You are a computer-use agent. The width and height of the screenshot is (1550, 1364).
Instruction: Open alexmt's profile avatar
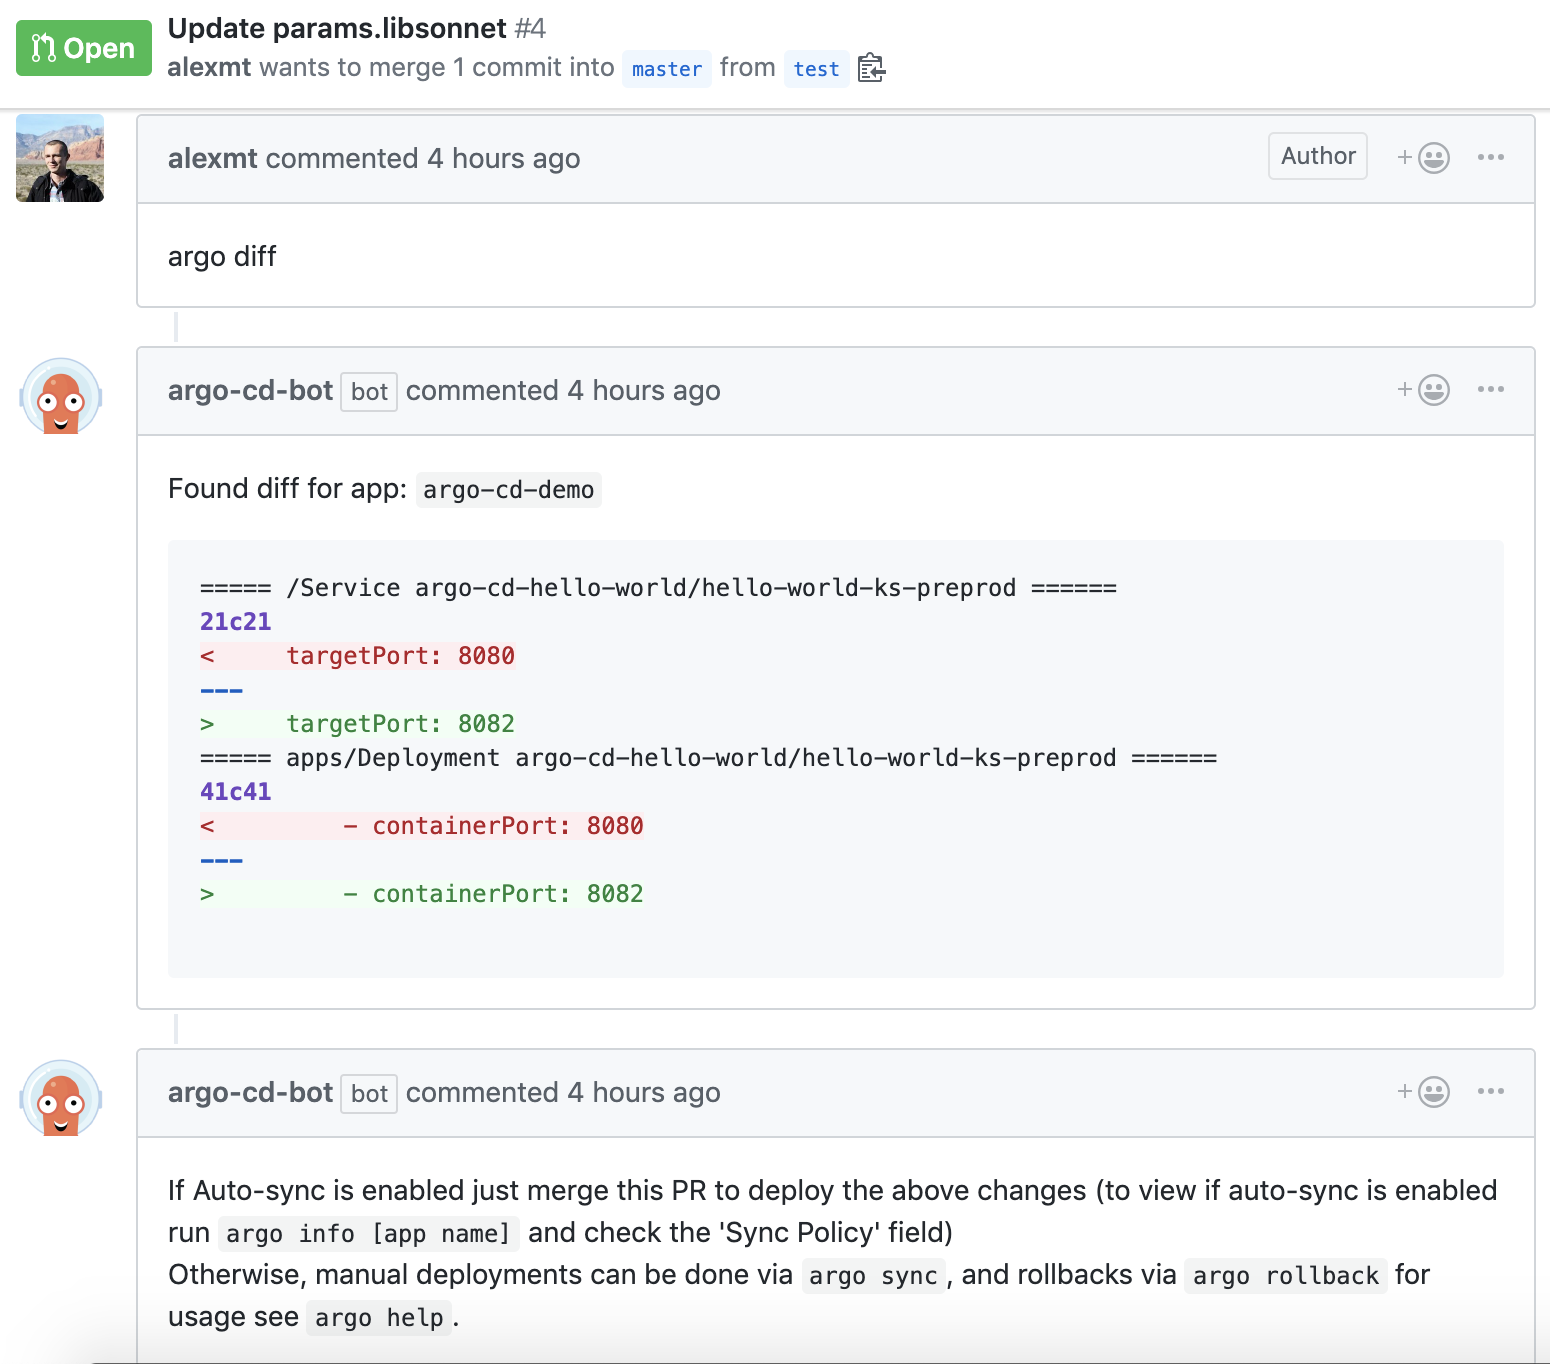[x=60, y=158]
